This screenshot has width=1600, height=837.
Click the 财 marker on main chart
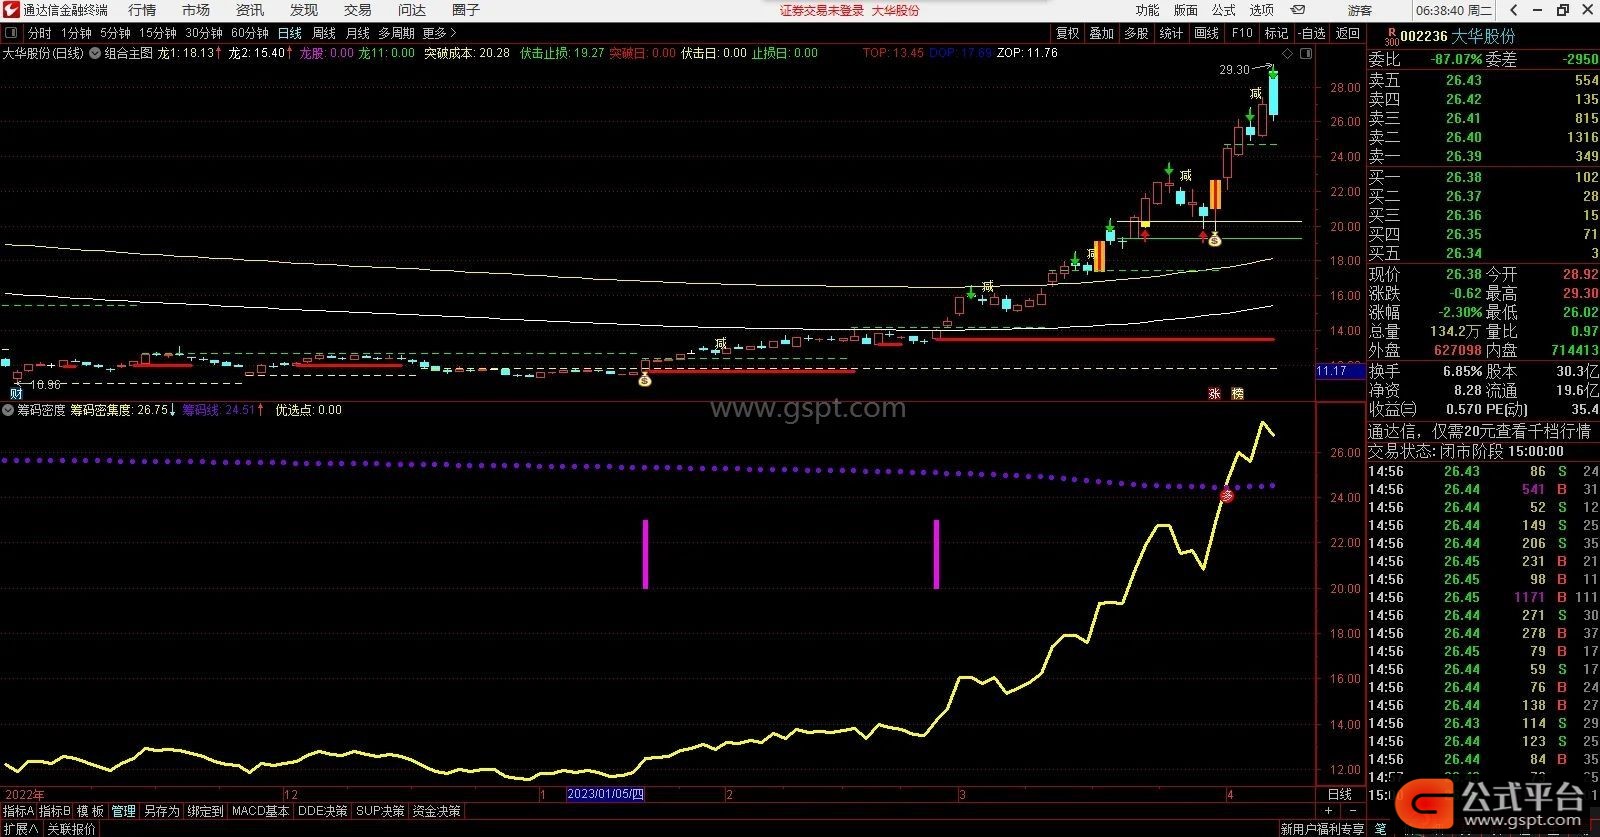[x=17, y=393]
